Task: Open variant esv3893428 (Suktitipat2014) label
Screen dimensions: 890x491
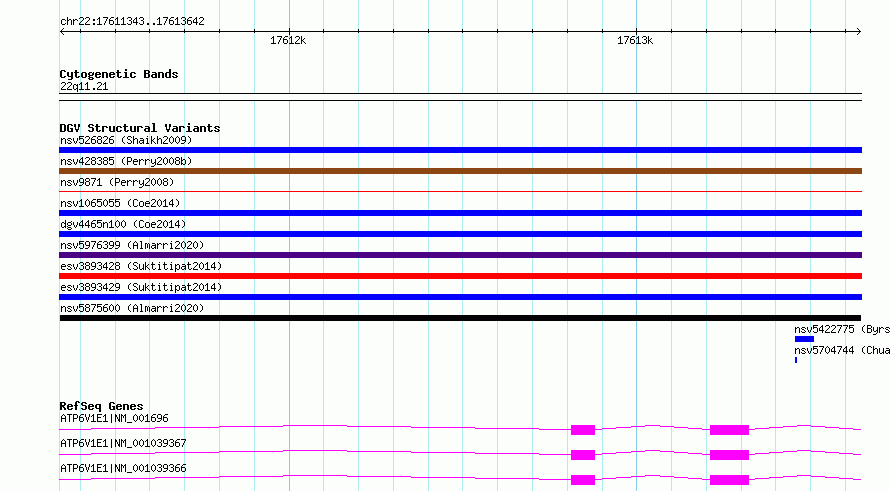Action: coord(141,266)
